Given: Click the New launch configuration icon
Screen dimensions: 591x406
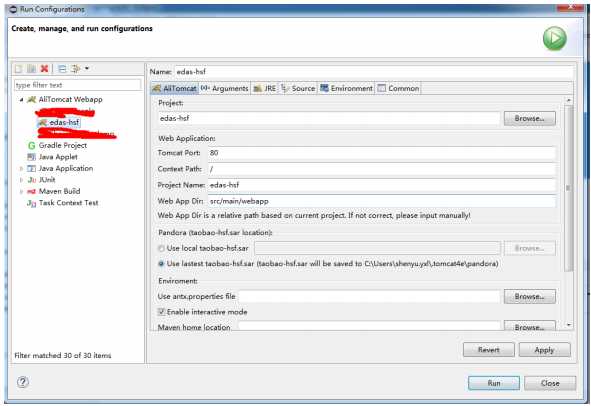Looking at the screenshot, I should pos(18,69).
